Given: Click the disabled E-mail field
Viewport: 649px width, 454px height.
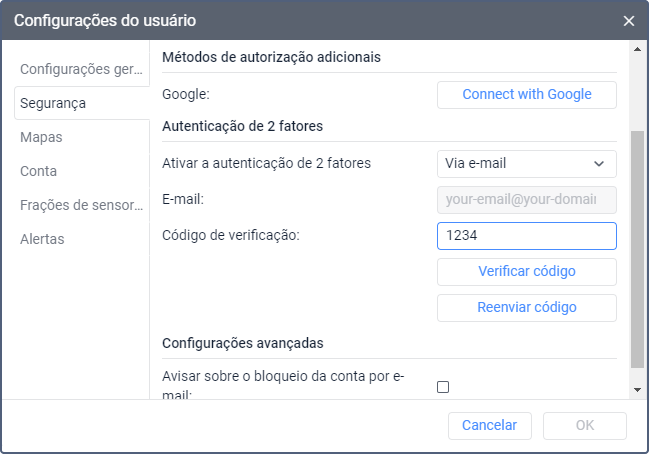Looking at the screenshot, I should (526, 199).
